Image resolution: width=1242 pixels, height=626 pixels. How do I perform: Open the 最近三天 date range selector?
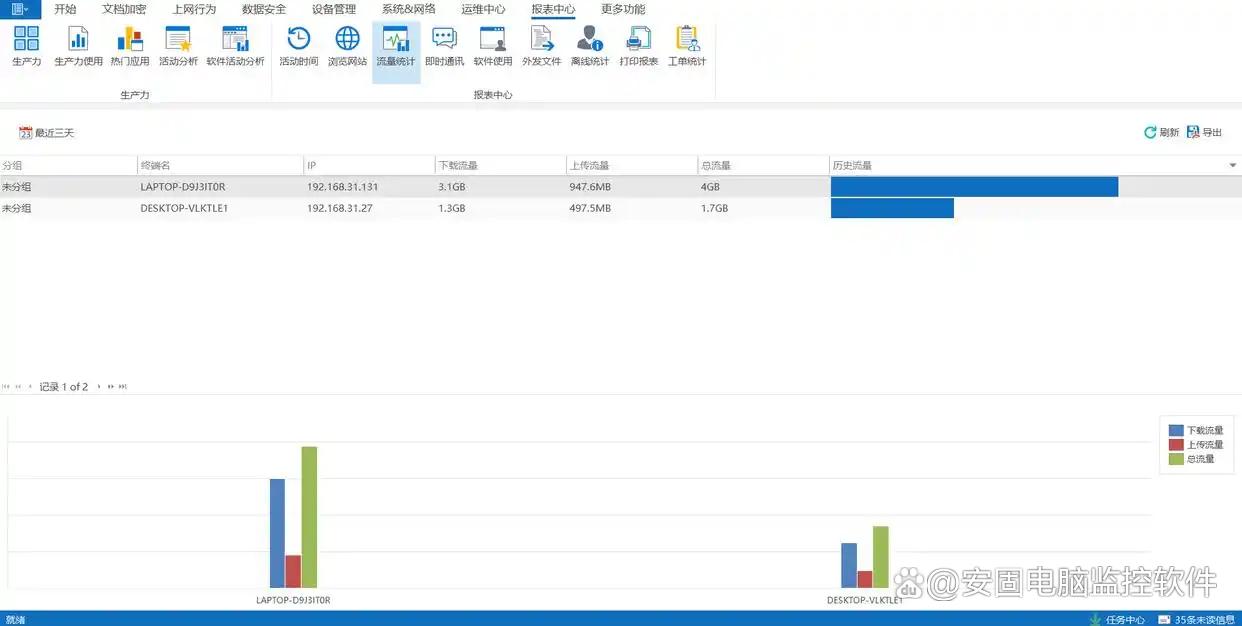click(47, 133)
